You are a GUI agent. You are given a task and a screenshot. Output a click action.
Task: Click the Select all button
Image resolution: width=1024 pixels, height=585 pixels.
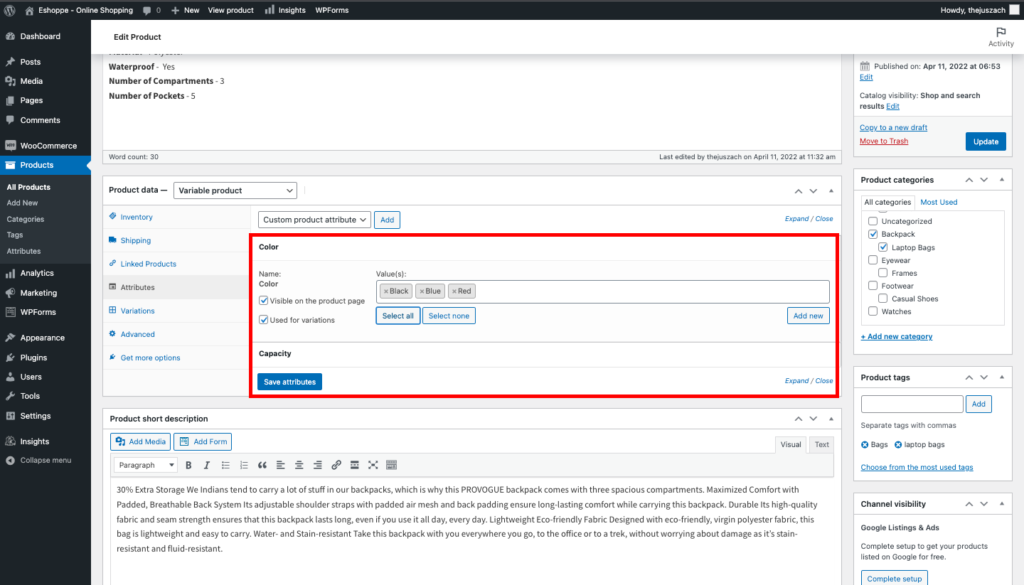pos(398,316)
